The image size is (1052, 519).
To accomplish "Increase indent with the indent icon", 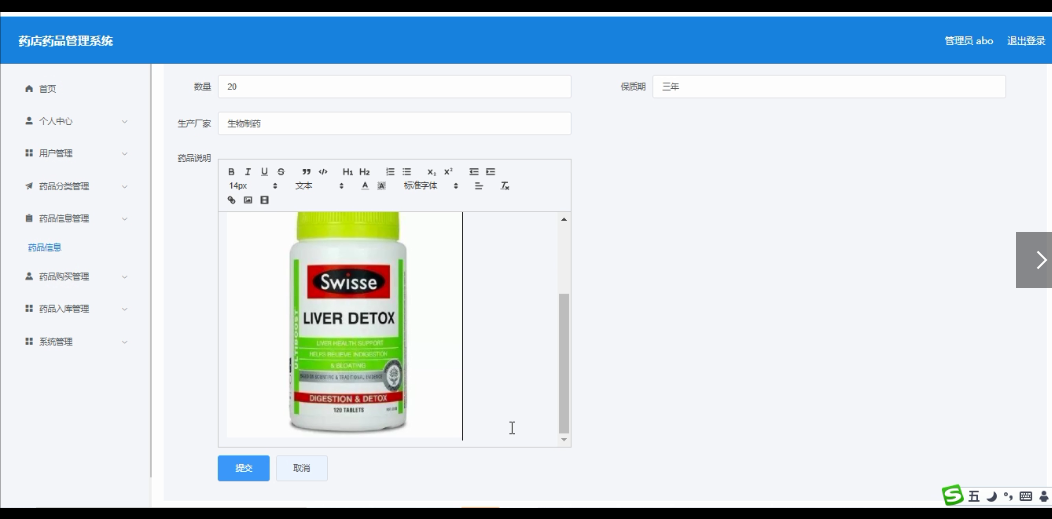I will pos(490,172).
